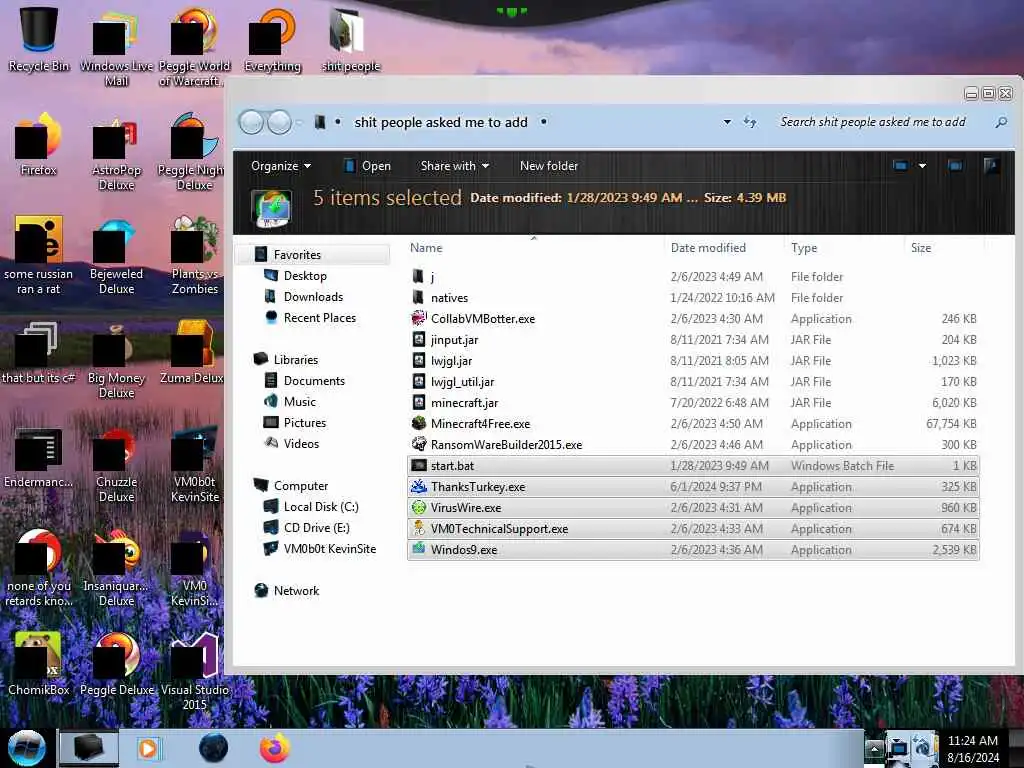Click the change view icon in toolbar
Viewport: 1024px width, 768px height.
(901, 166)
